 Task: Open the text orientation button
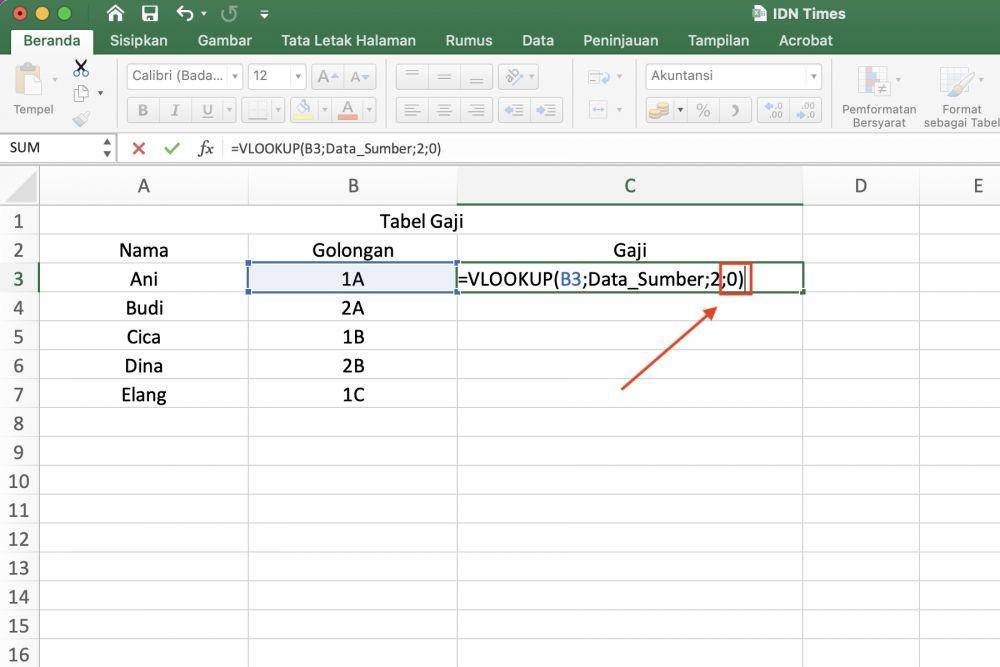(x=518, y=77)
